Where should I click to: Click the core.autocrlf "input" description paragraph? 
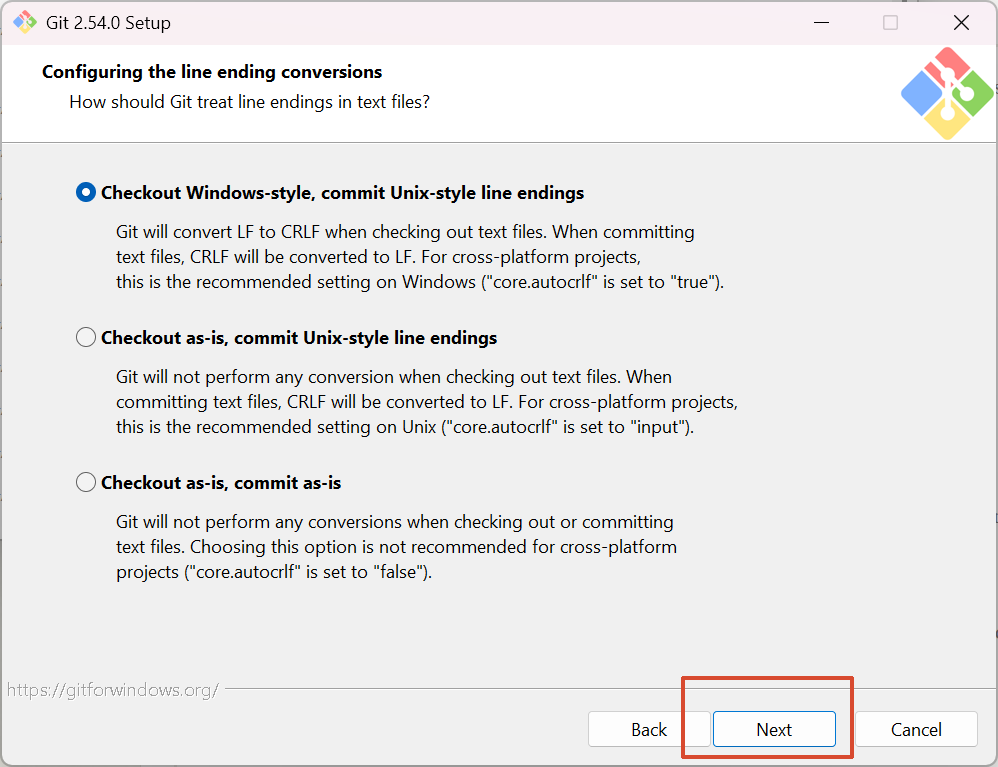(426, 402)
